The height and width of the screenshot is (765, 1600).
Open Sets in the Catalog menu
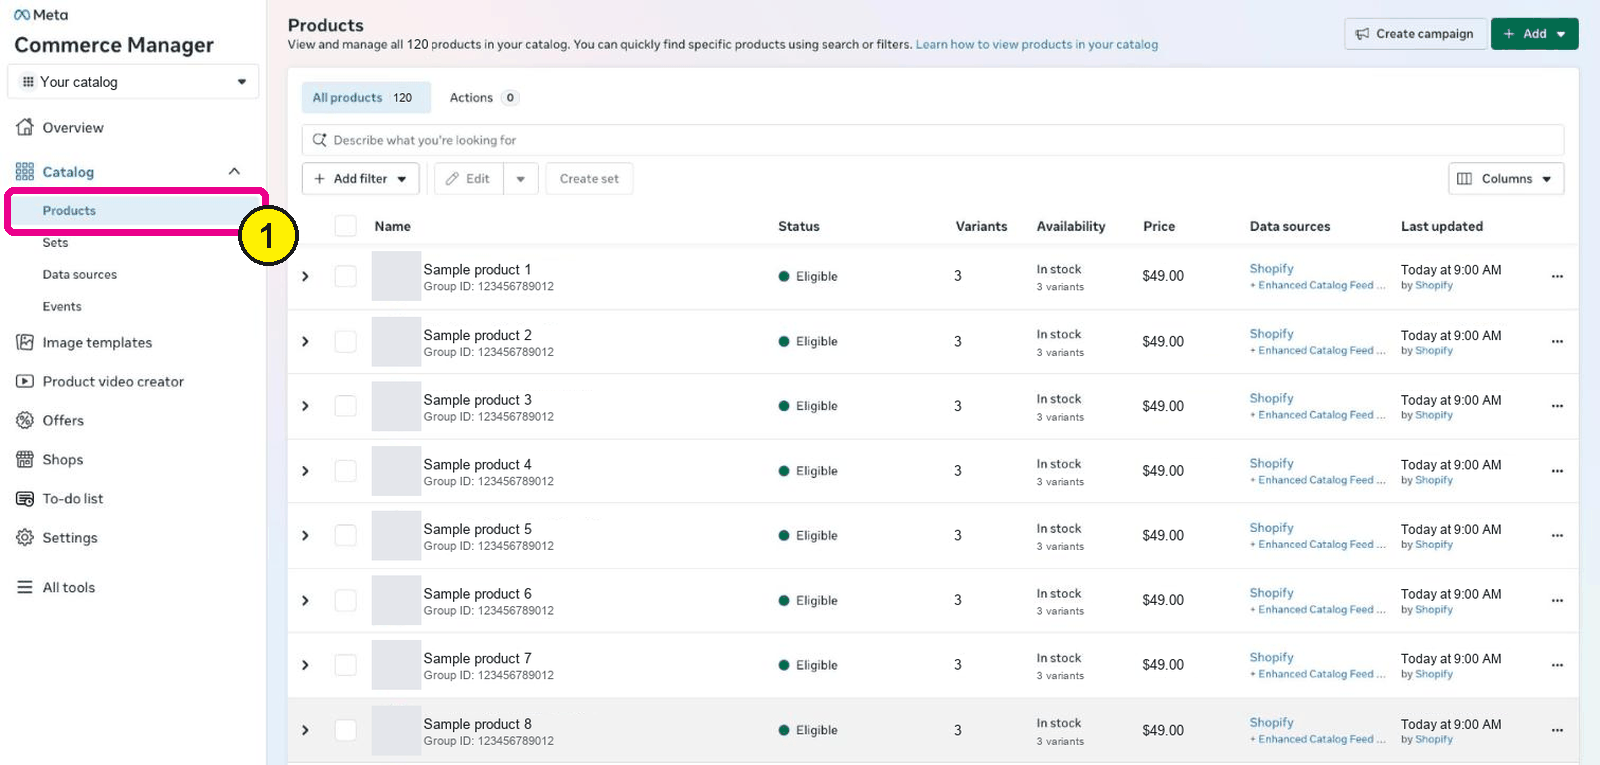coord(55,242)
